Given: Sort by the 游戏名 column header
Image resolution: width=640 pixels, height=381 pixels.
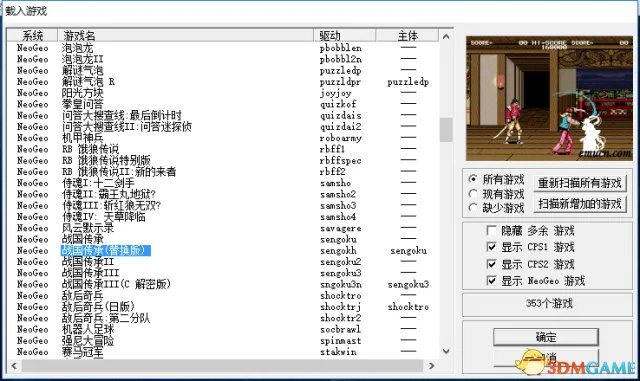Looking at the screenshot, I should pyautogui.click(x=186, y=36).
